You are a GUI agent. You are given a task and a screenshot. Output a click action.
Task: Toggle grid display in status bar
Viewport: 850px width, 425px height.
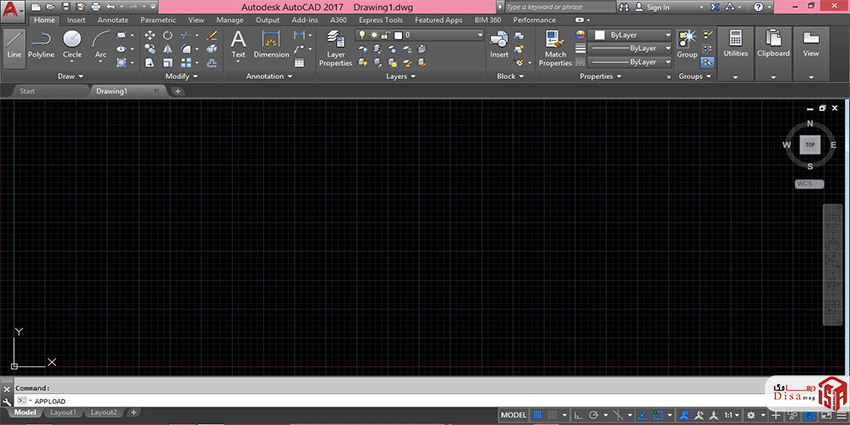coord(539,414)
